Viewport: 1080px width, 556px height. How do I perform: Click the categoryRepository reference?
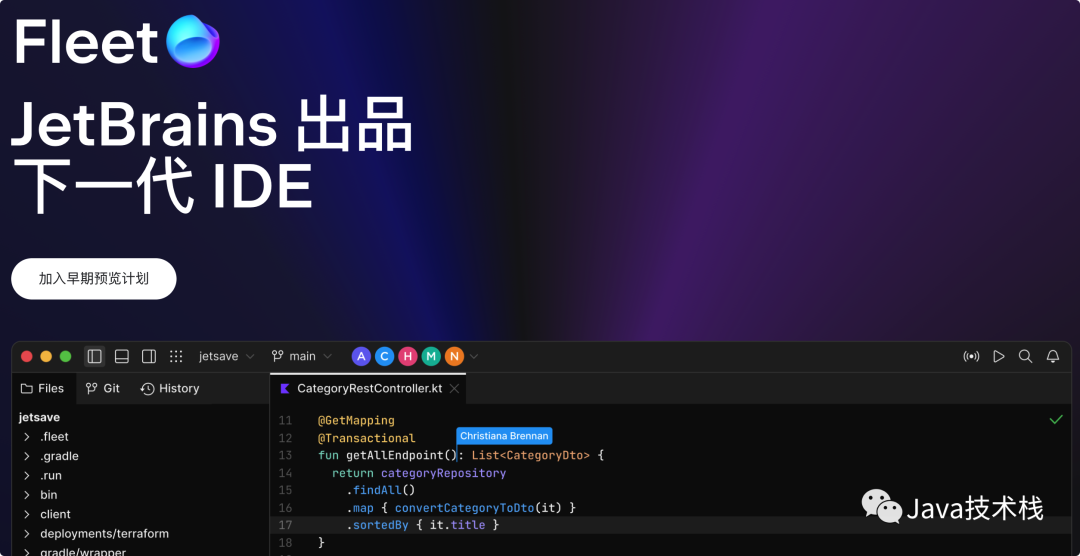point(444,473)
